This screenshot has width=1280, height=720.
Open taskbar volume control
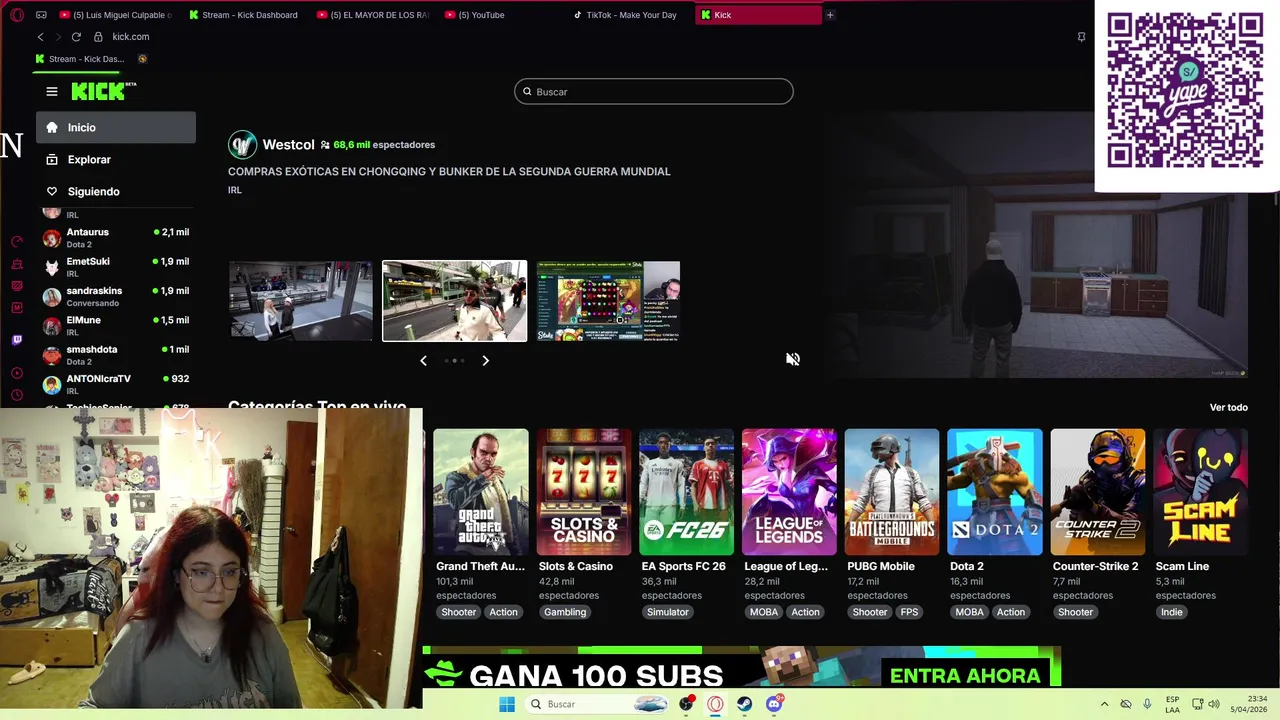(x=1215, y=704)
